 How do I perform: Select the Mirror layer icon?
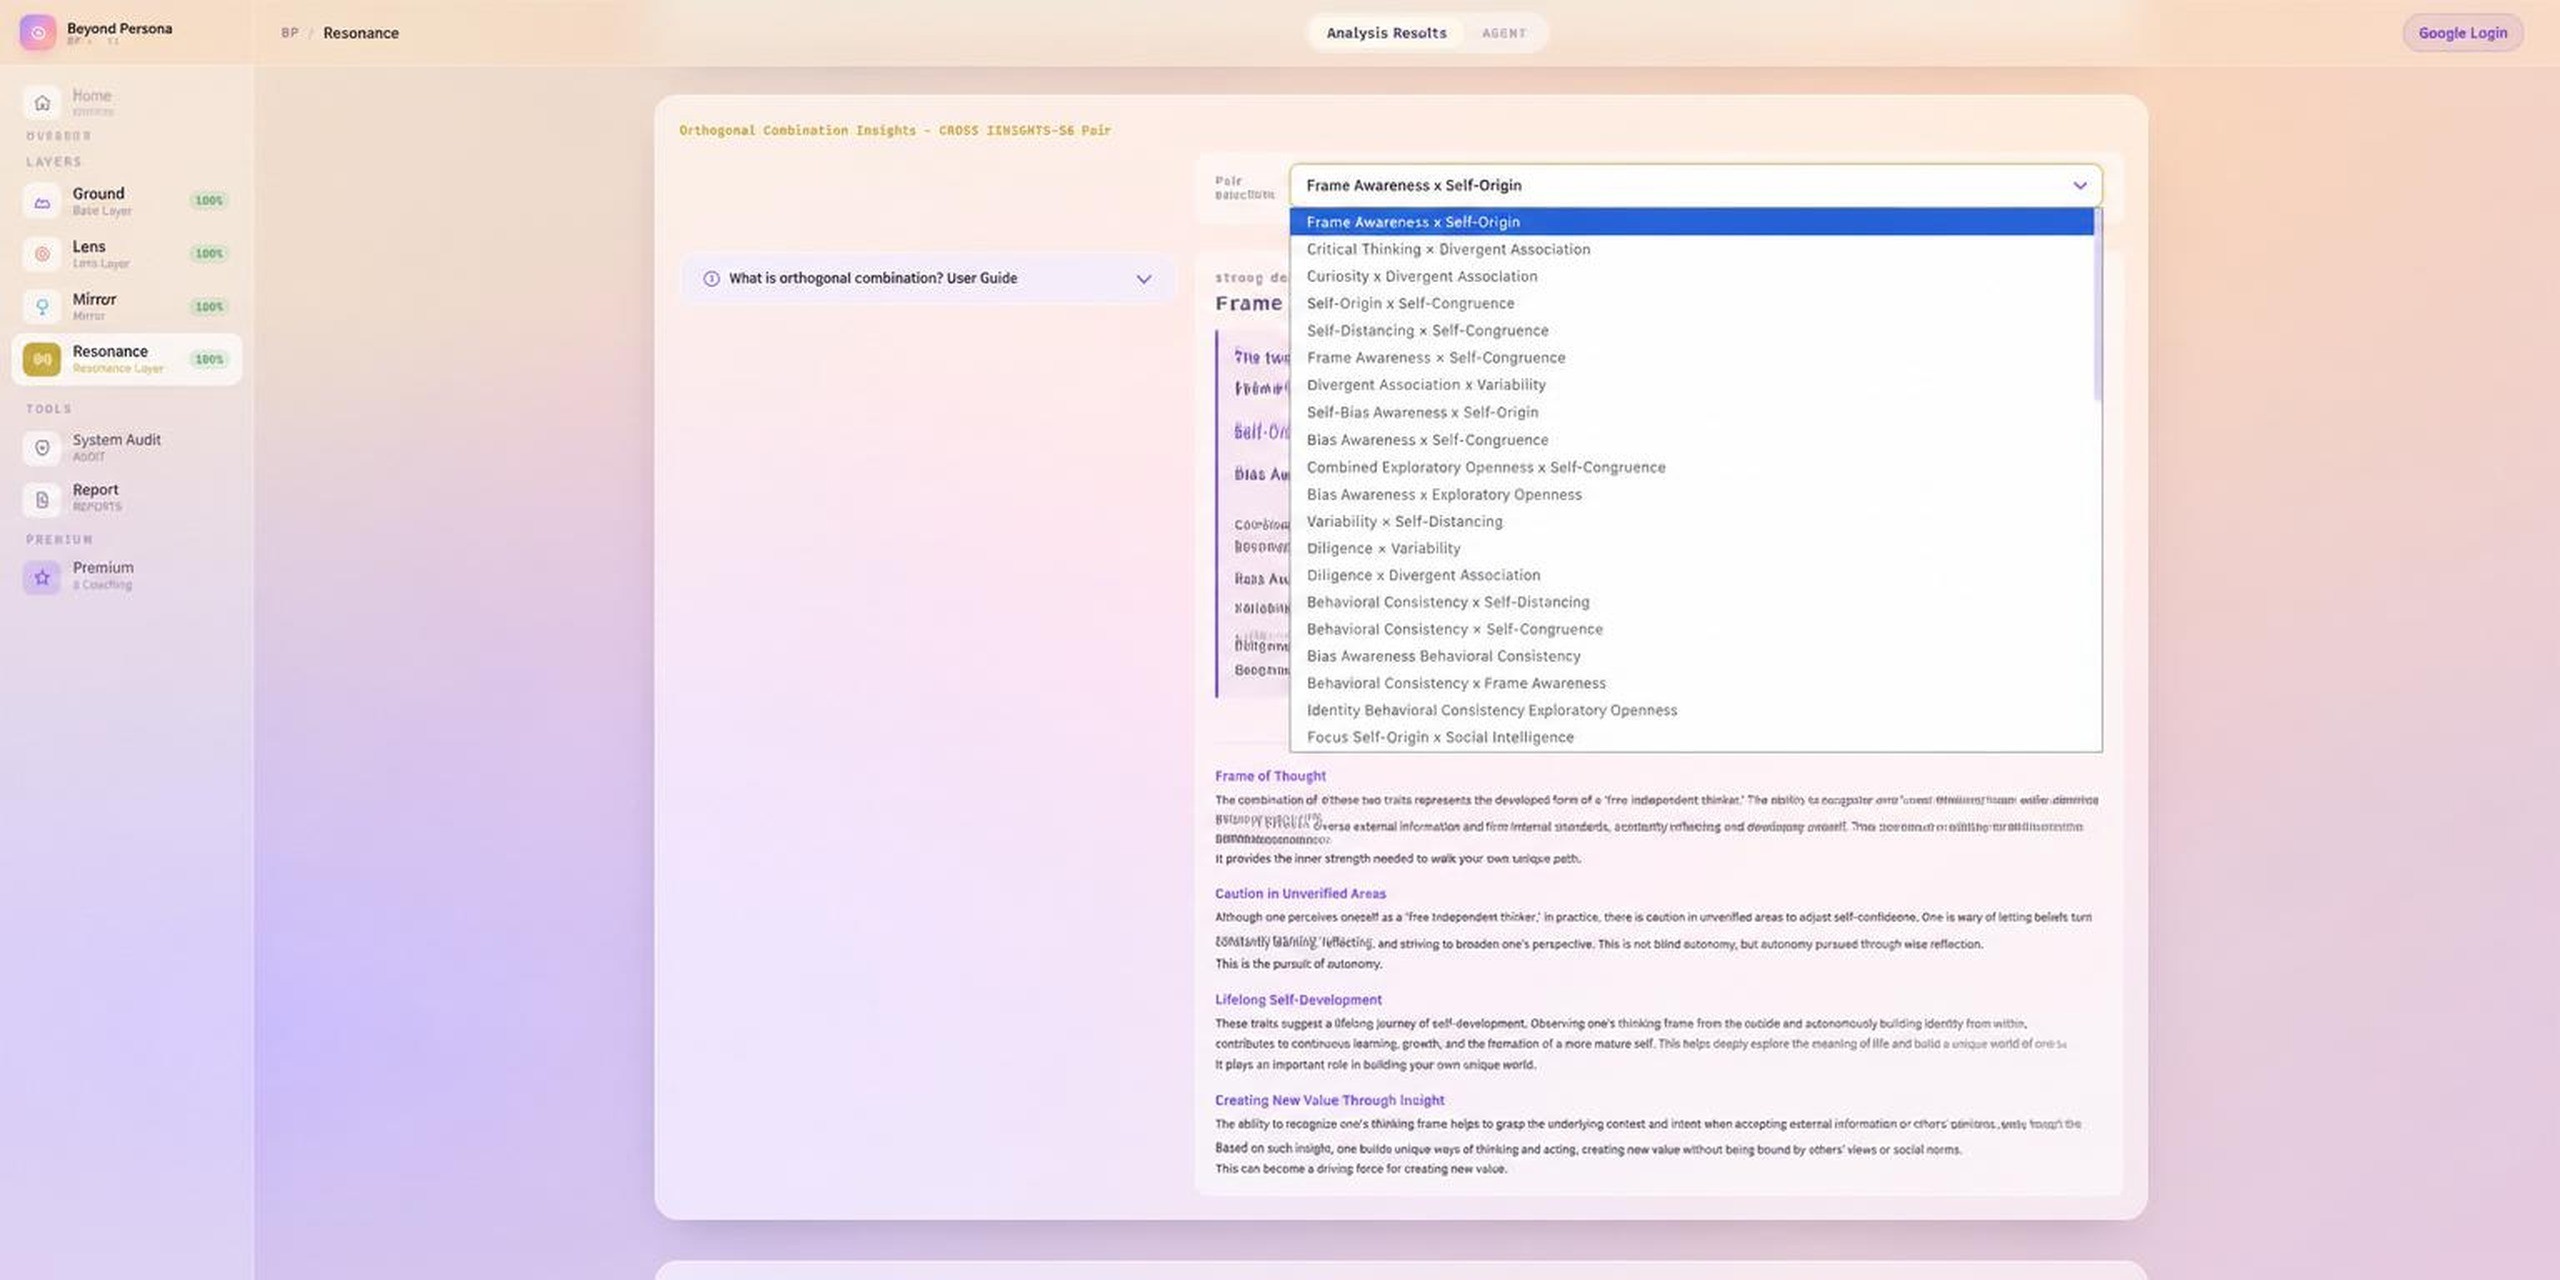coord(42,306)
